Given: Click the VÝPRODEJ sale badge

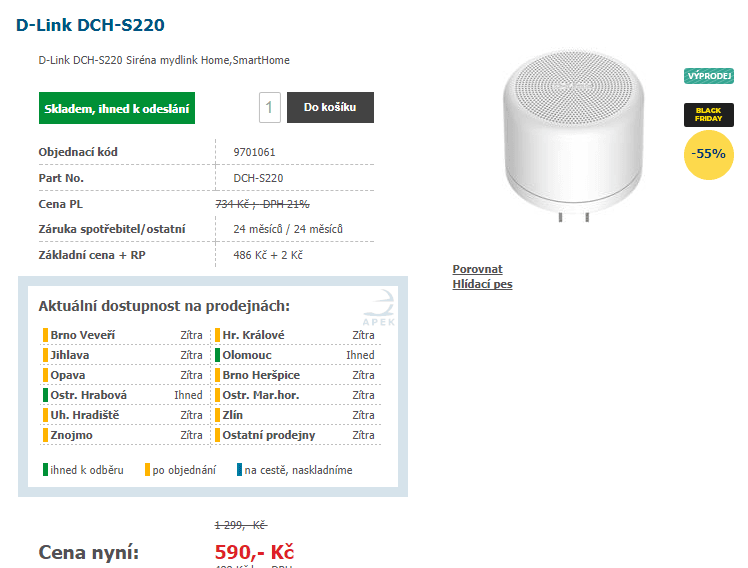Looking at the screenshot, I should (x=708, y=76).
